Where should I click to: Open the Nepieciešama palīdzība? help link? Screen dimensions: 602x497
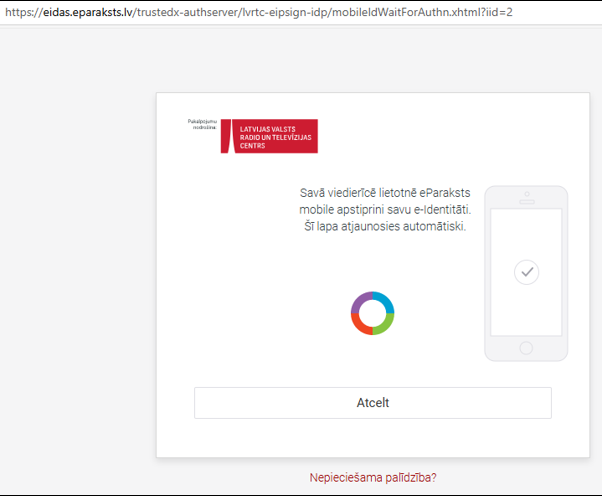[x=372, y=478]
